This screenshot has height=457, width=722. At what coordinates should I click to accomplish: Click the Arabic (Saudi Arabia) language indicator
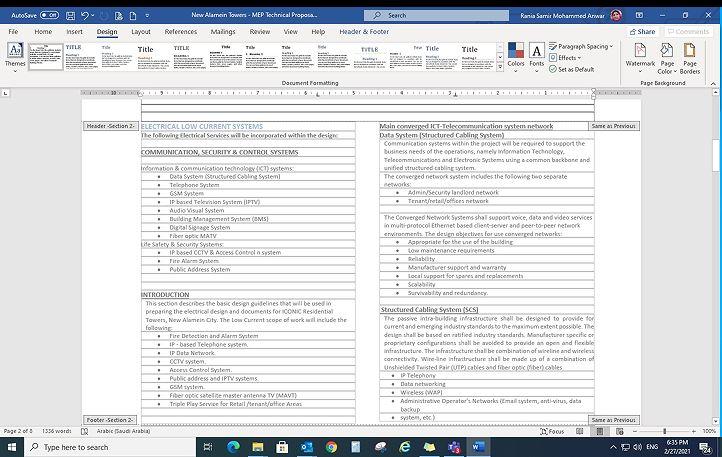pos(123,431)
